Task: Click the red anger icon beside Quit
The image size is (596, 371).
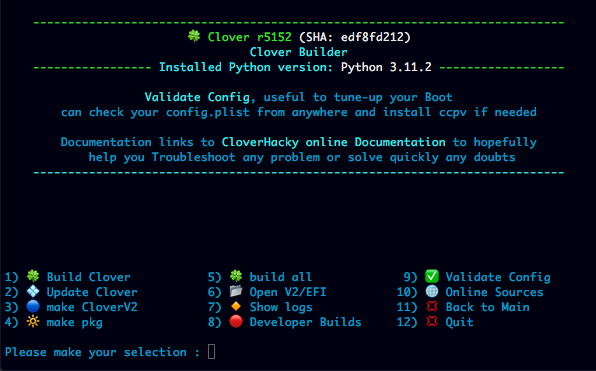Action: click(432, 322)
